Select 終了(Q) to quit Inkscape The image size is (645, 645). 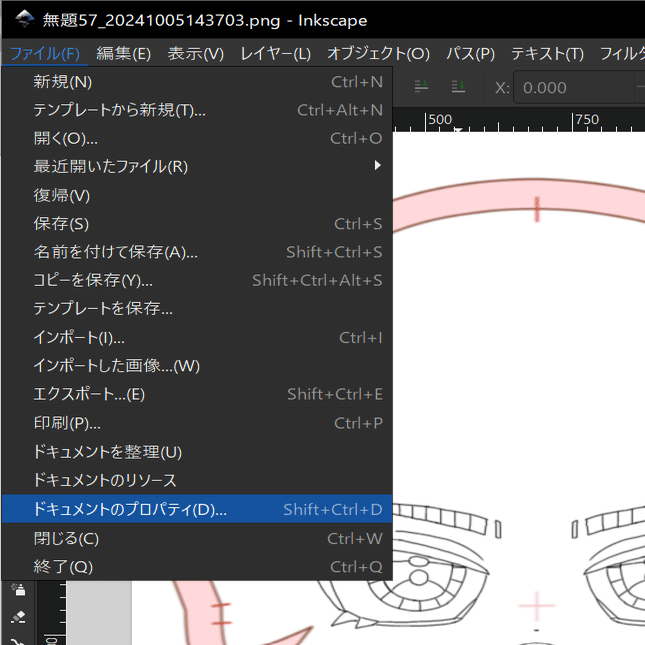point(197,566)
